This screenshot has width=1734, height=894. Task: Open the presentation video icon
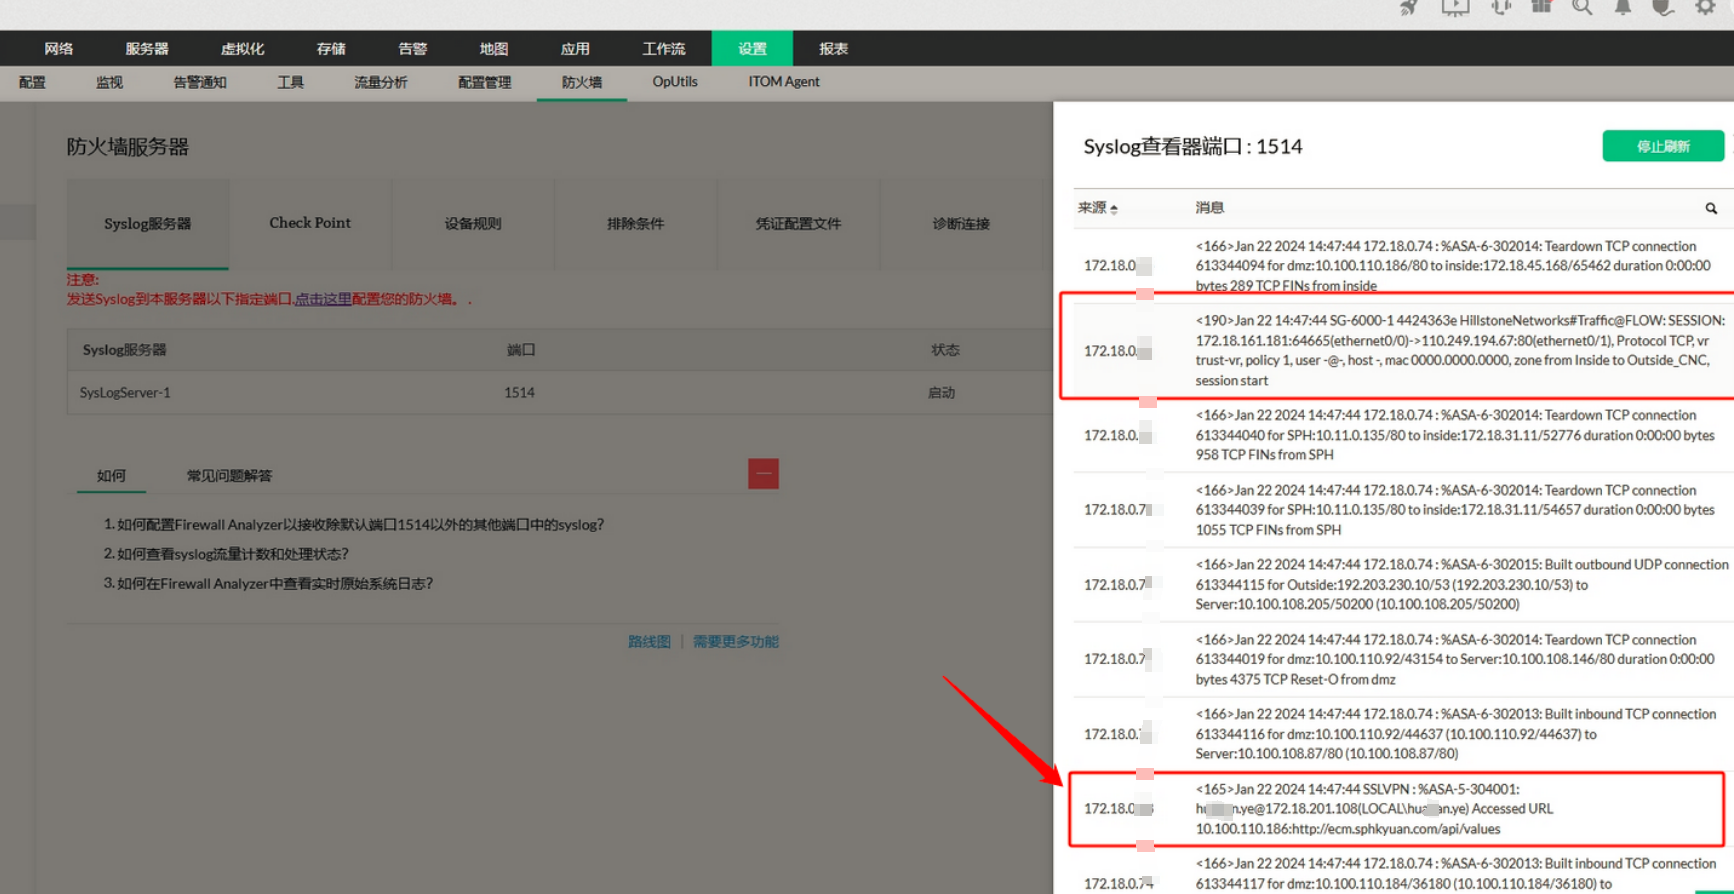[1455, 8]
